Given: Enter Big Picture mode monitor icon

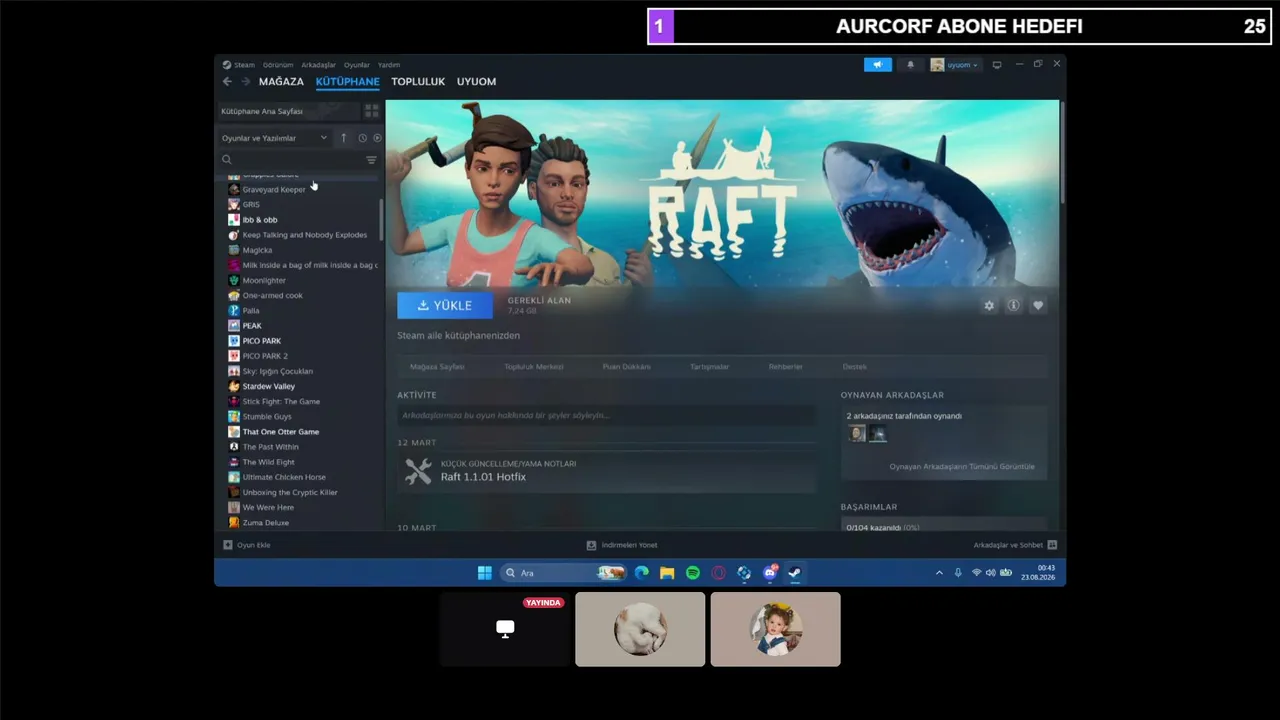Looking at the screenshot, I should 997,65.
